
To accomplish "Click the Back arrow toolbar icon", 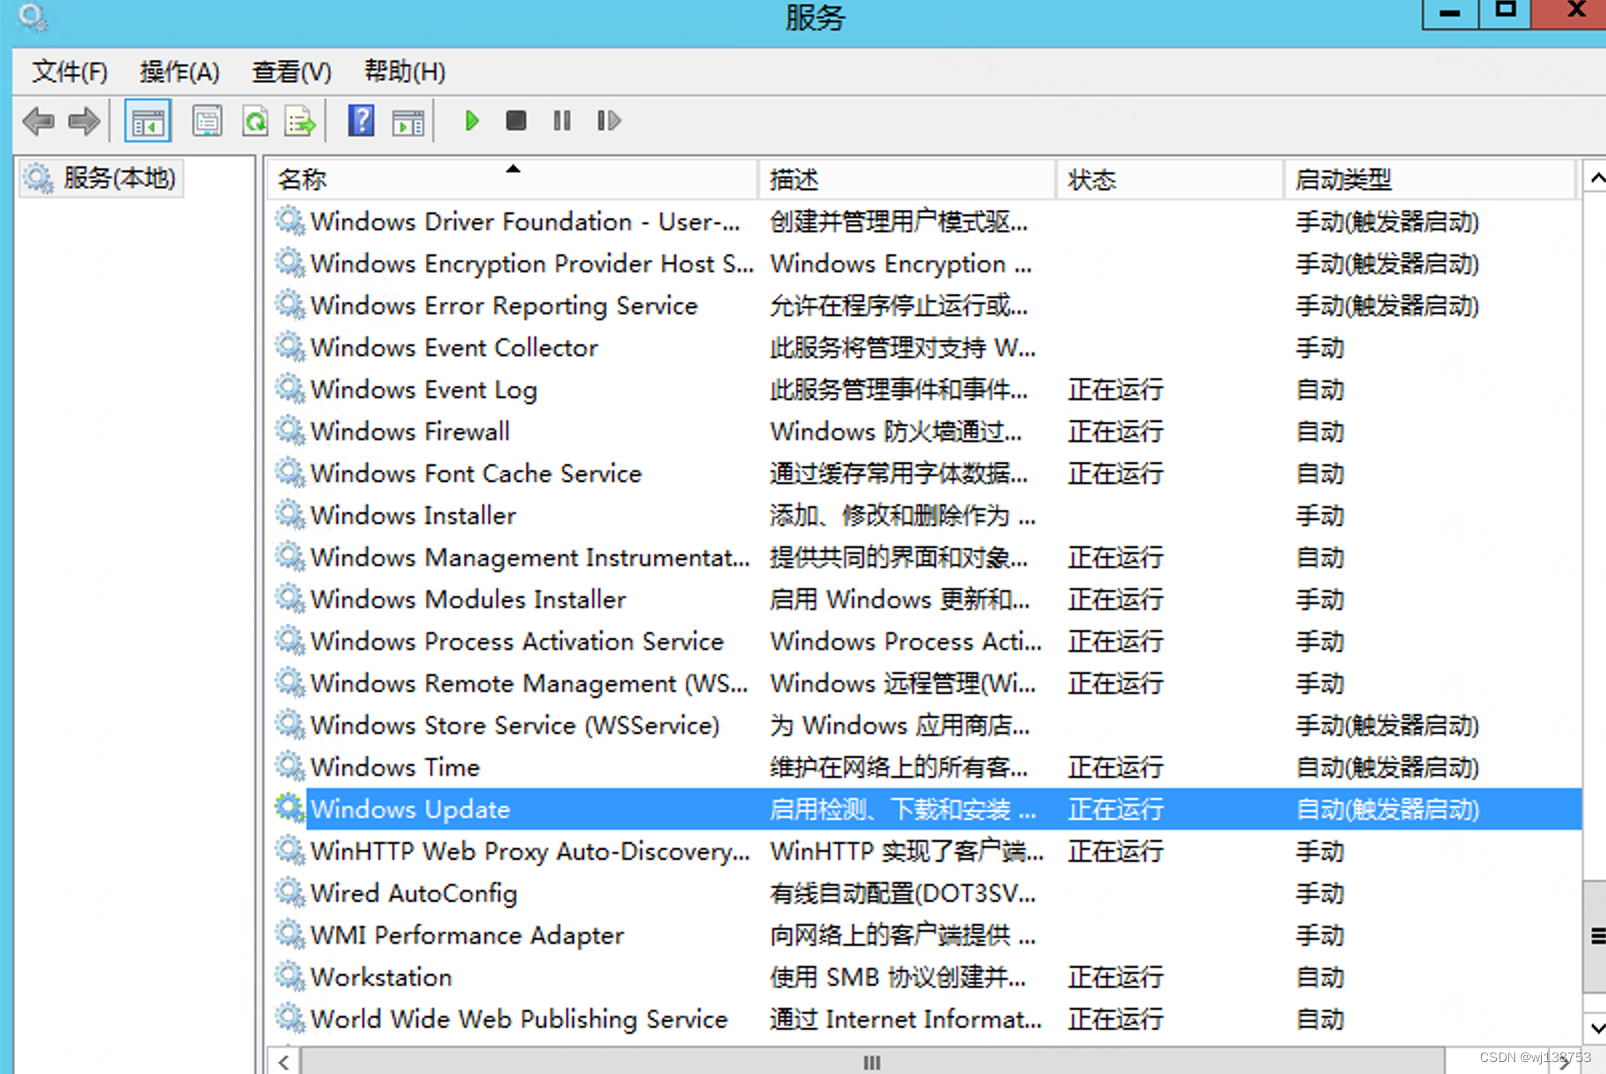I will (38, 122).
